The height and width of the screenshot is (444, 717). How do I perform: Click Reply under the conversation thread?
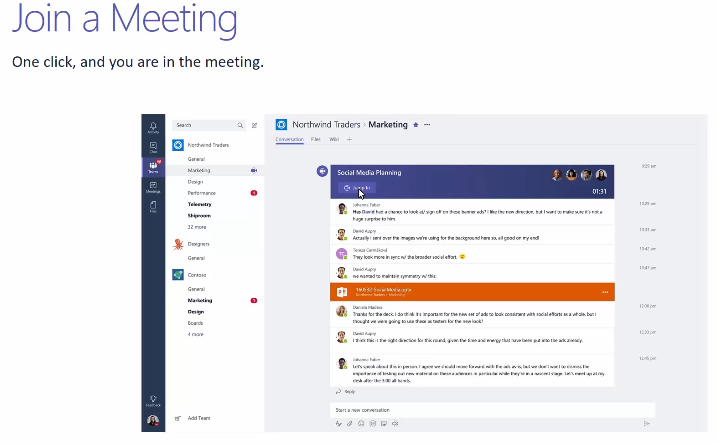(348, 392)
